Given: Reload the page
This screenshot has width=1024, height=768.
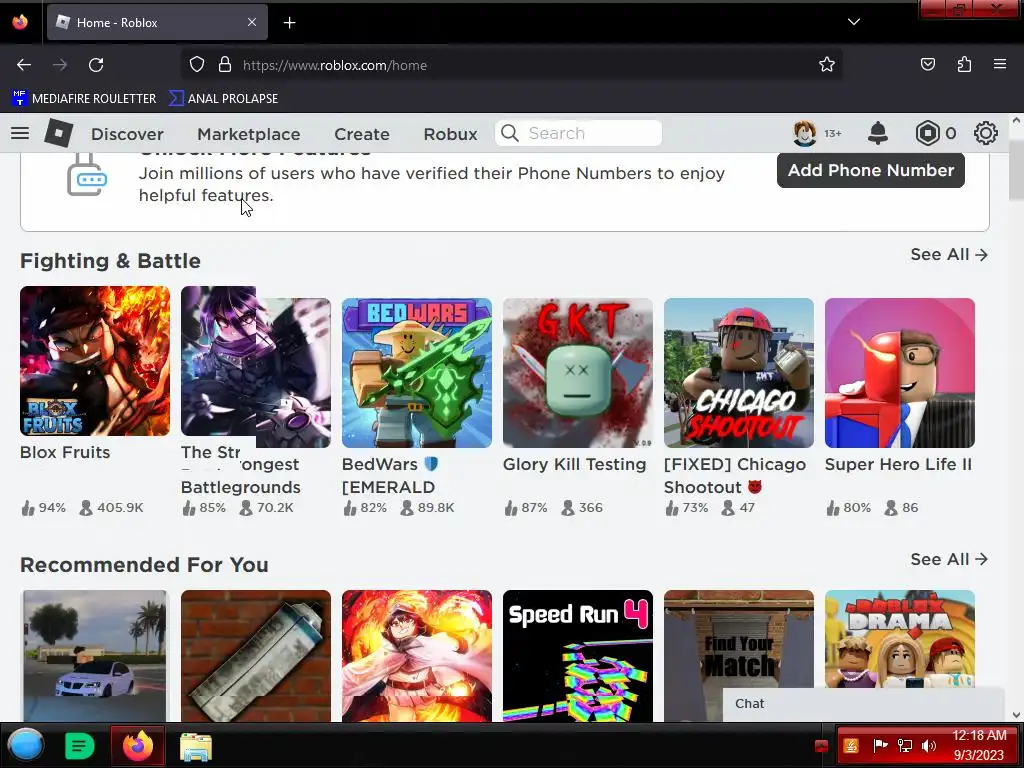Looking at the screenshot, I should (x=96, y=65).
